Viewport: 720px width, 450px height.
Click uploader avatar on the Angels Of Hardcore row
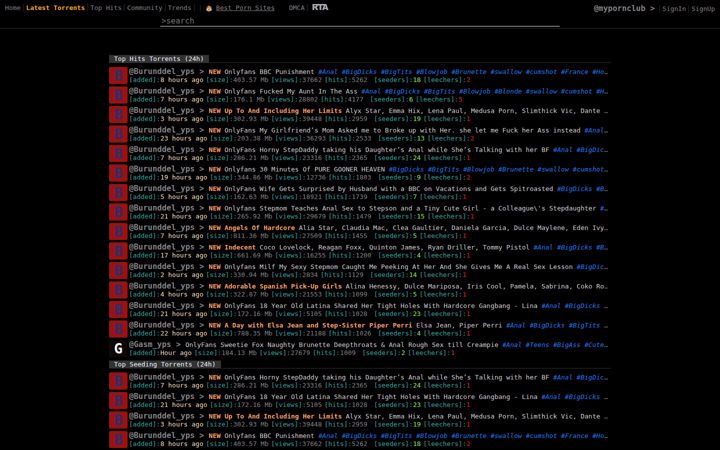(x=118, y=231)
